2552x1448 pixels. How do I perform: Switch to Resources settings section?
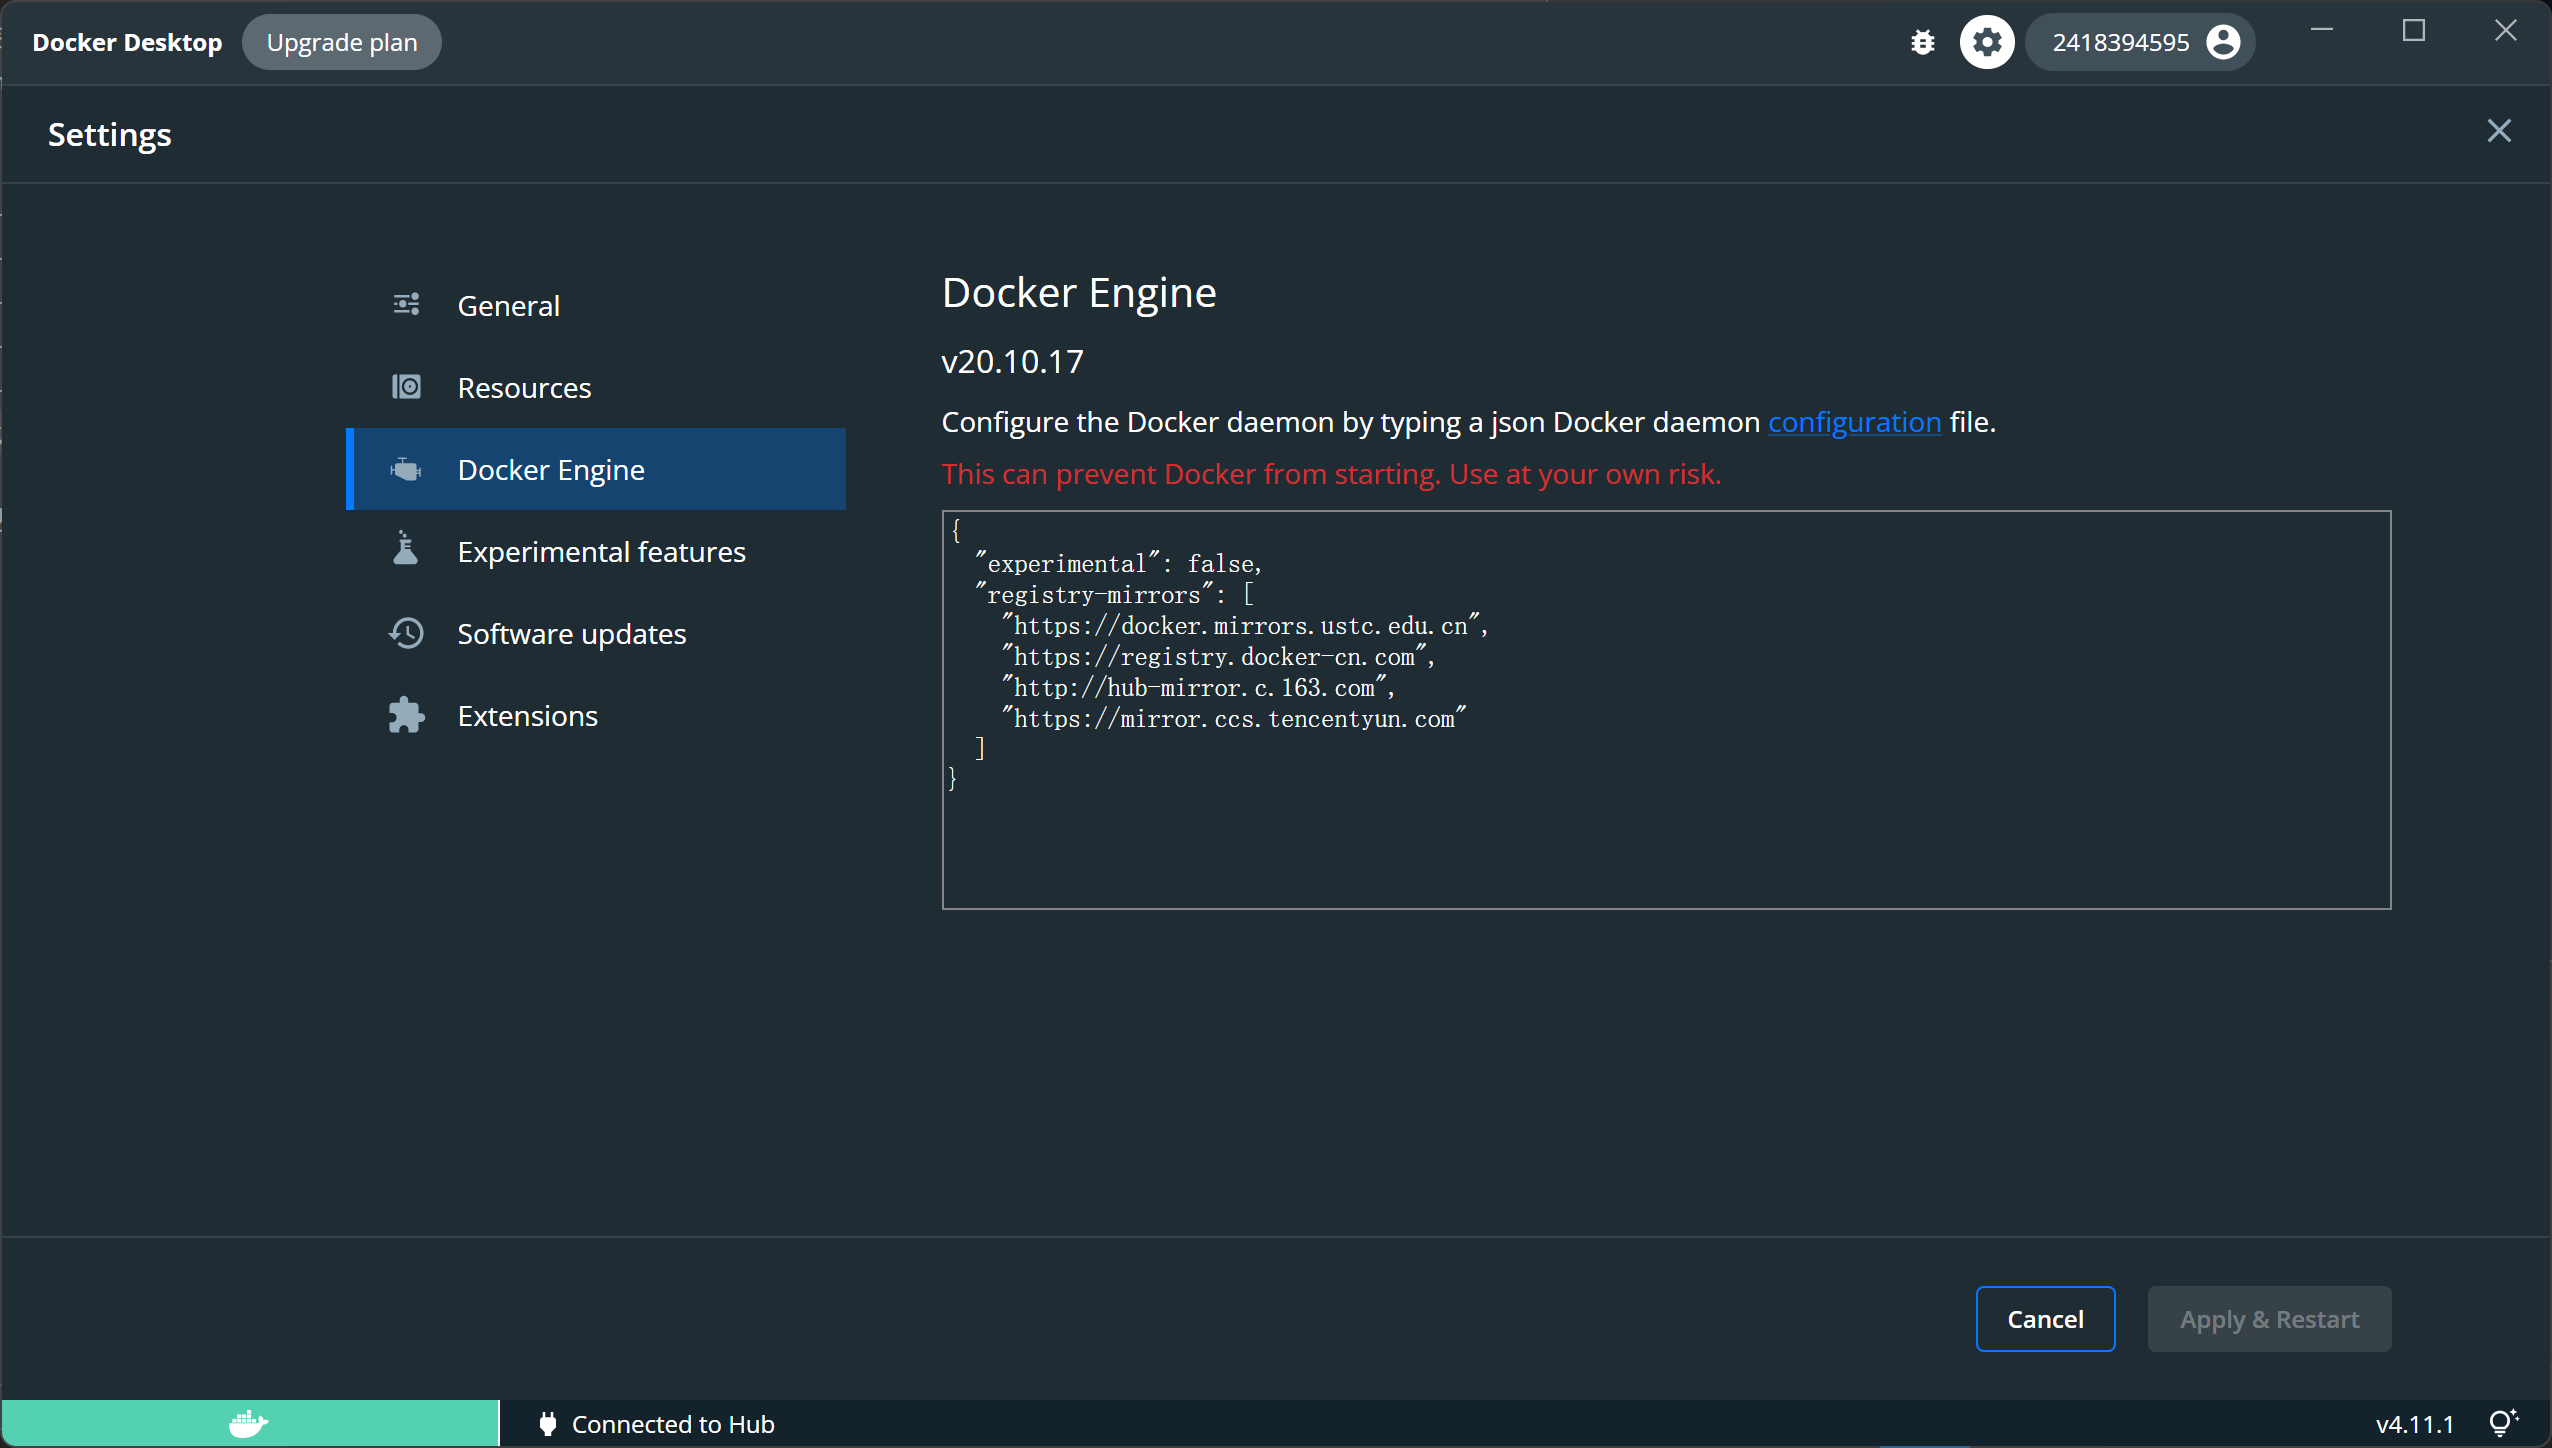click(524, 388)
